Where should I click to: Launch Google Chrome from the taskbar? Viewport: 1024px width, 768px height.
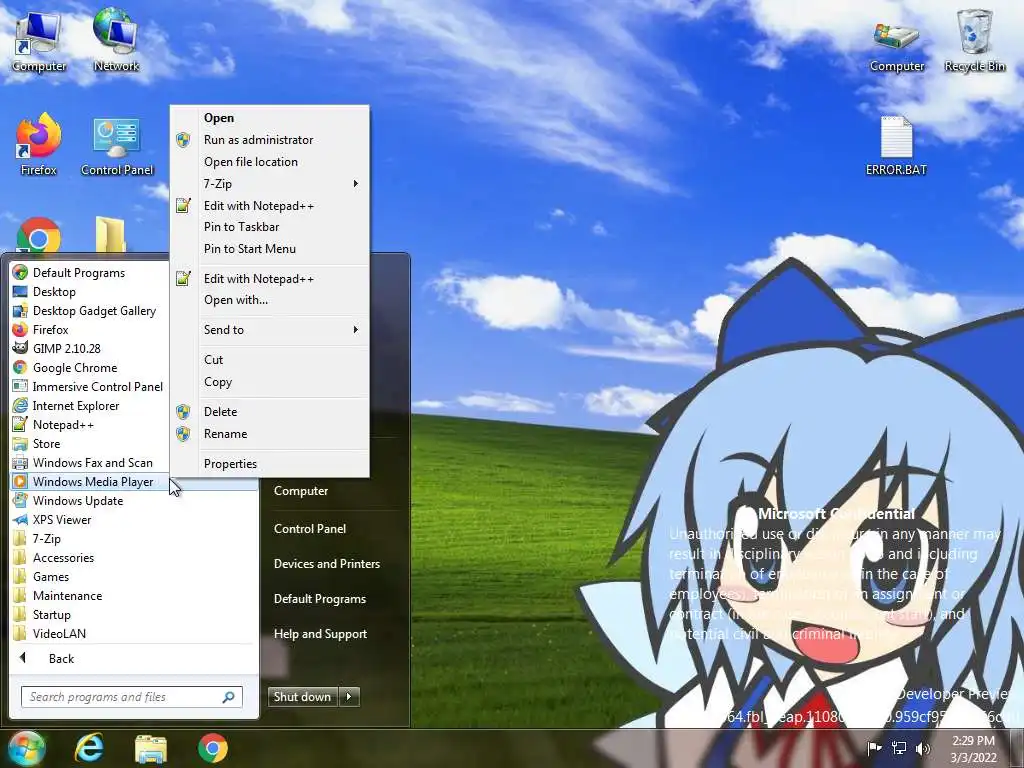213,748
